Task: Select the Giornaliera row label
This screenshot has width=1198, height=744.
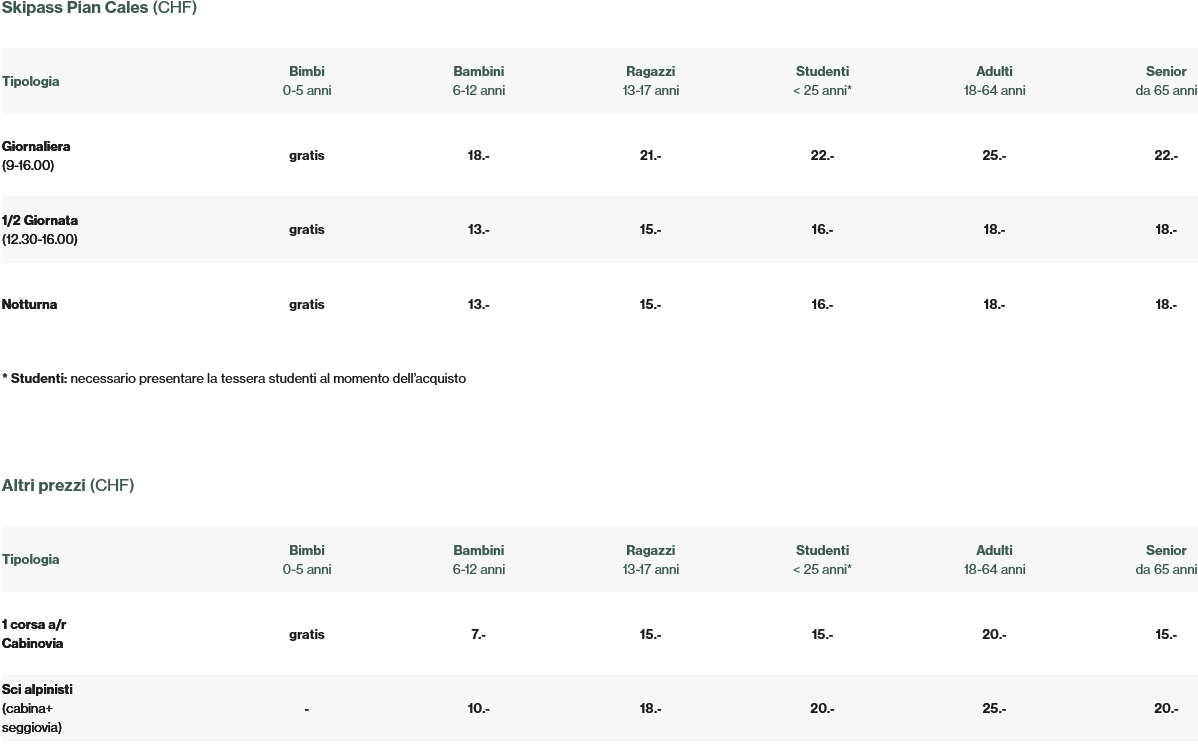Action: (36, 156)
